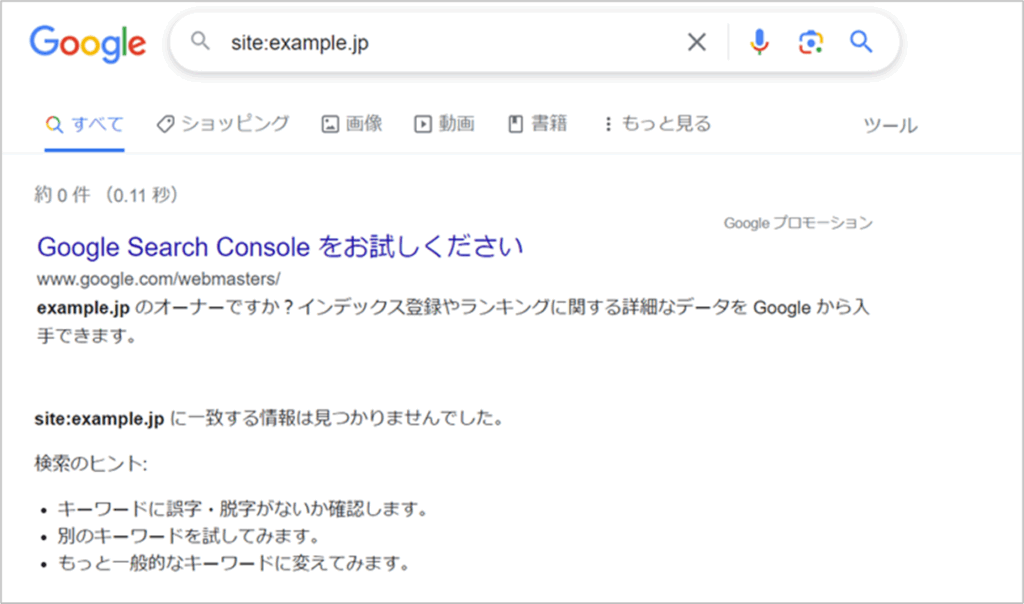Submit search with blue magnifier icon
This screenshot has width=1024, height=604.
pos(861,42)
